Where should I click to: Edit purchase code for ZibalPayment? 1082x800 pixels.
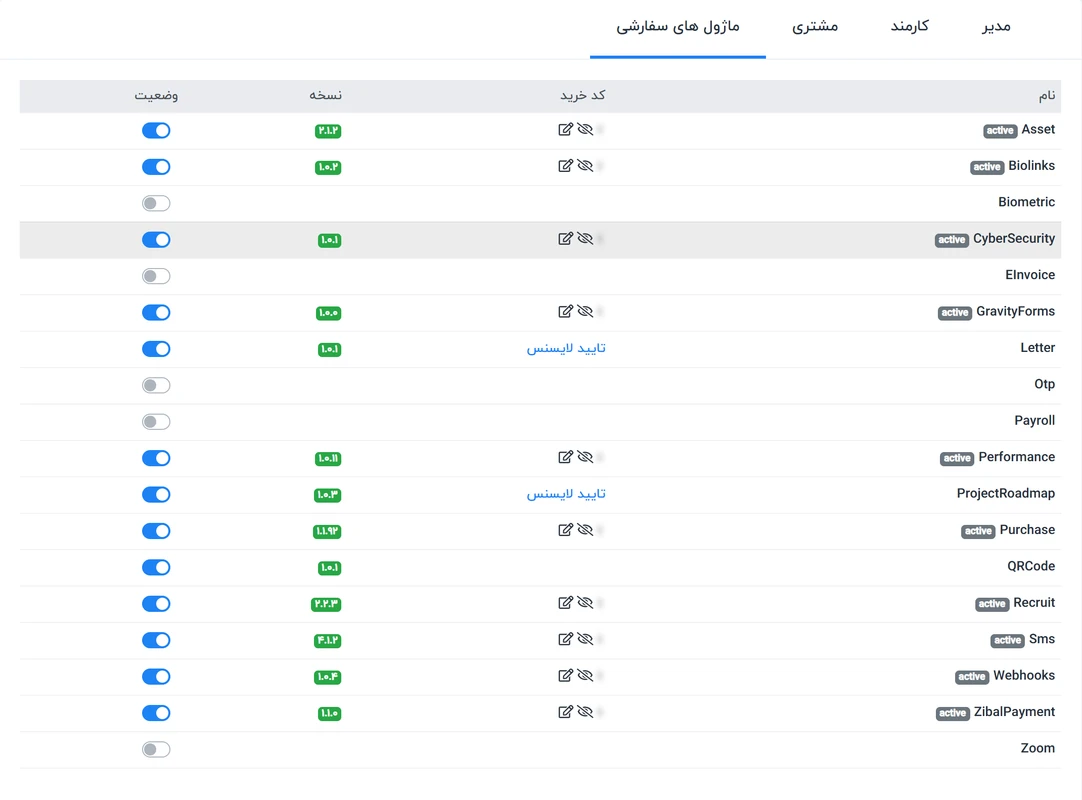pos(565,712)
